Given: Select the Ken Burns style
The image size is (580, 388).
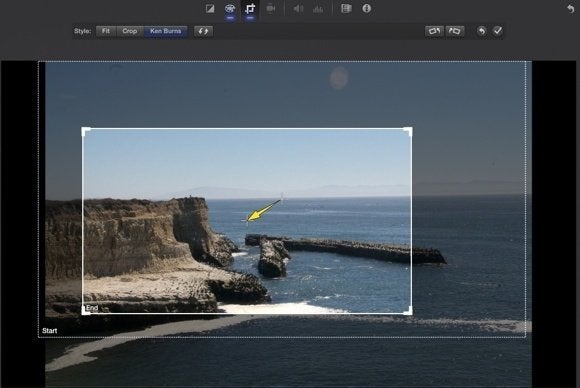Looking at the screenshot, I should tap(165, 31).
